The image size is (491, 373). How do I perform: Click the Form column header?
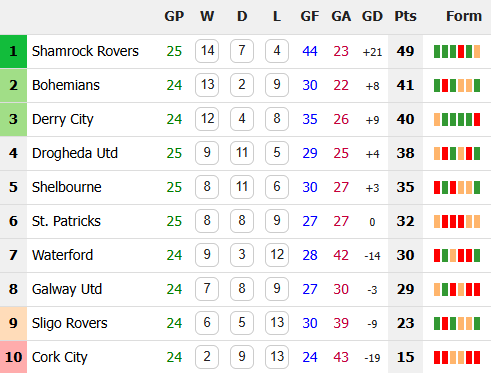click(464, 16)
